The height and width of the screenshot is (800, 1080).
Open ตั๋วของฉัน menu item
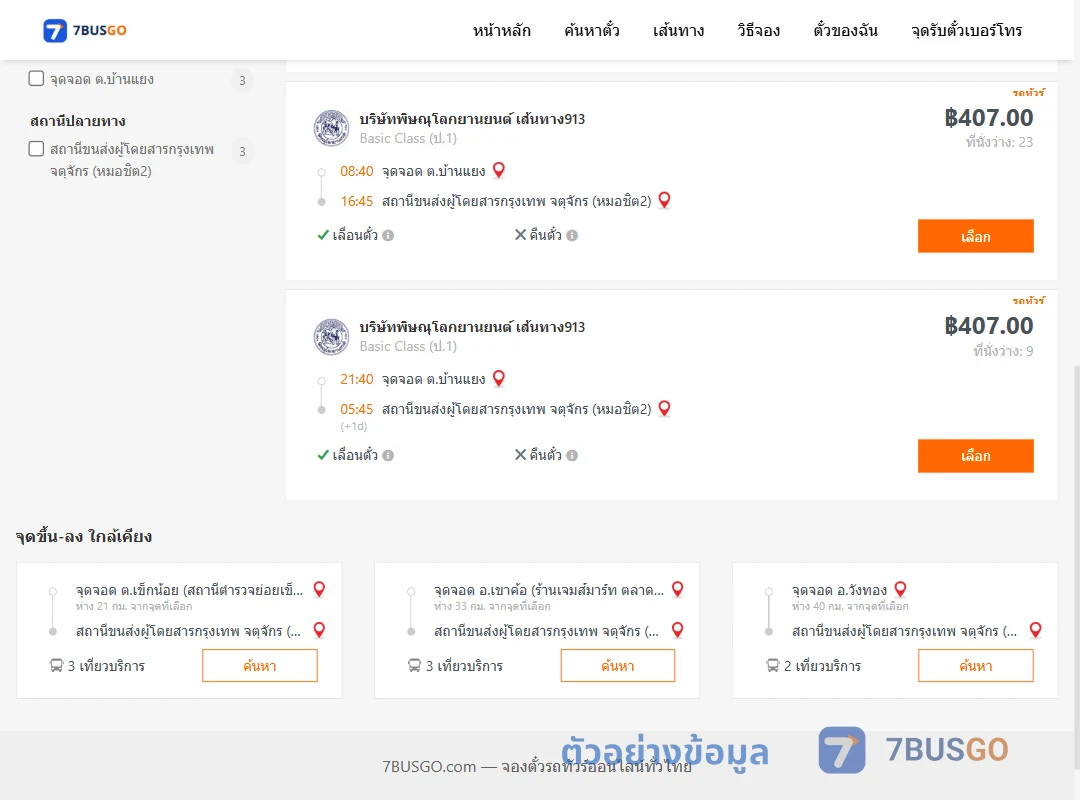tap(845, 30)
